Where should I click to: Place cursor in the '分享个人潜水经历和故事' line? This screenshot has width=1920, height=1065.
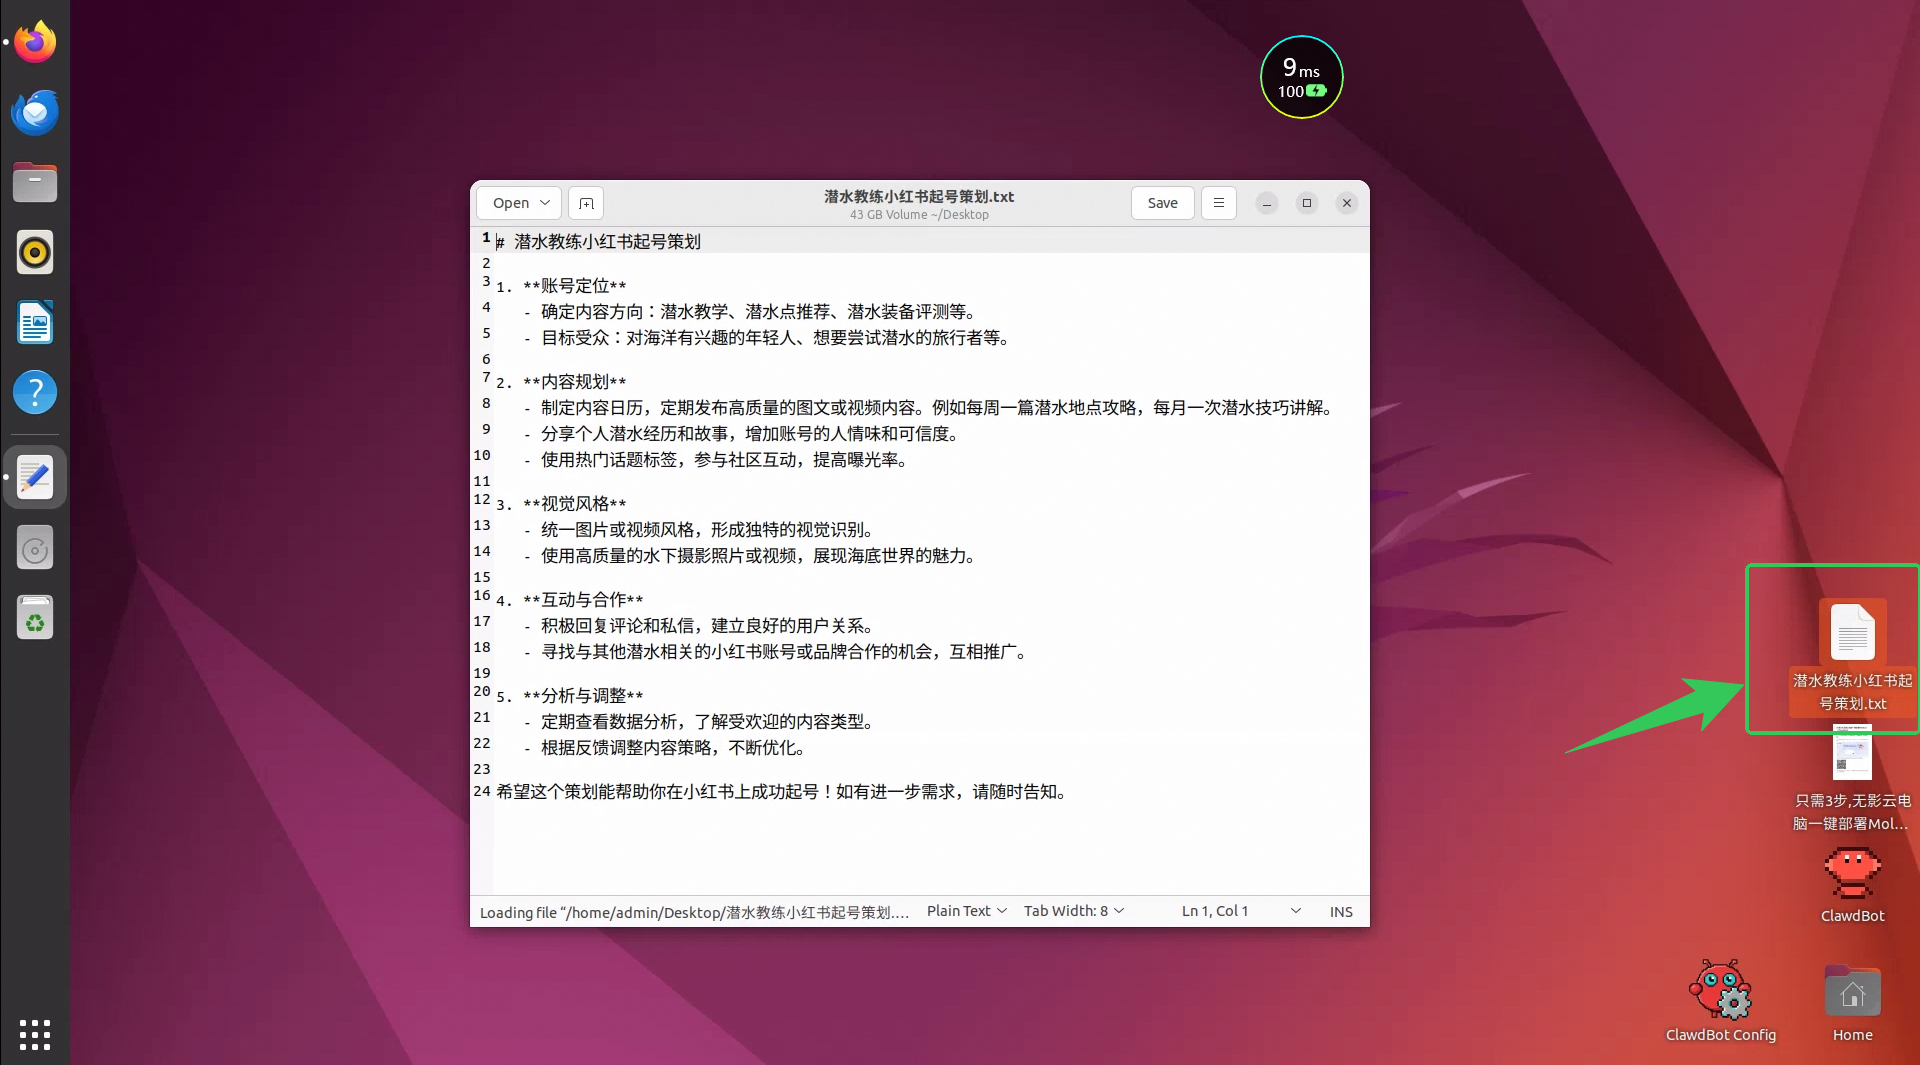742,434
